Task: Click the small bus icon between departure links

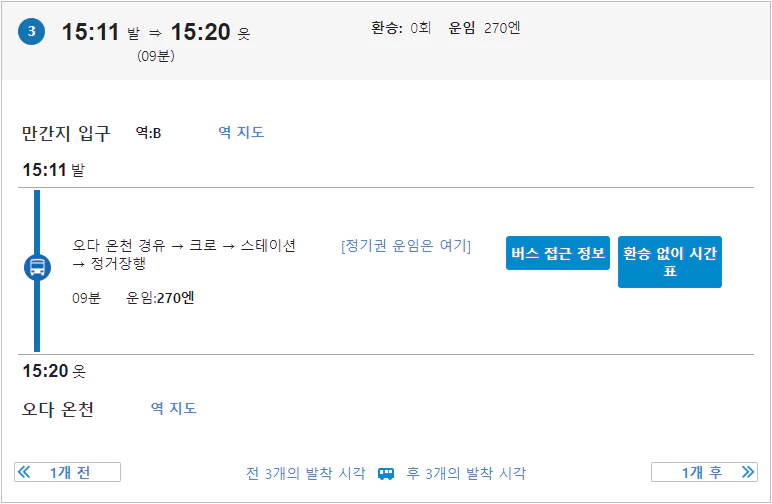Action: tap(386, 473)
